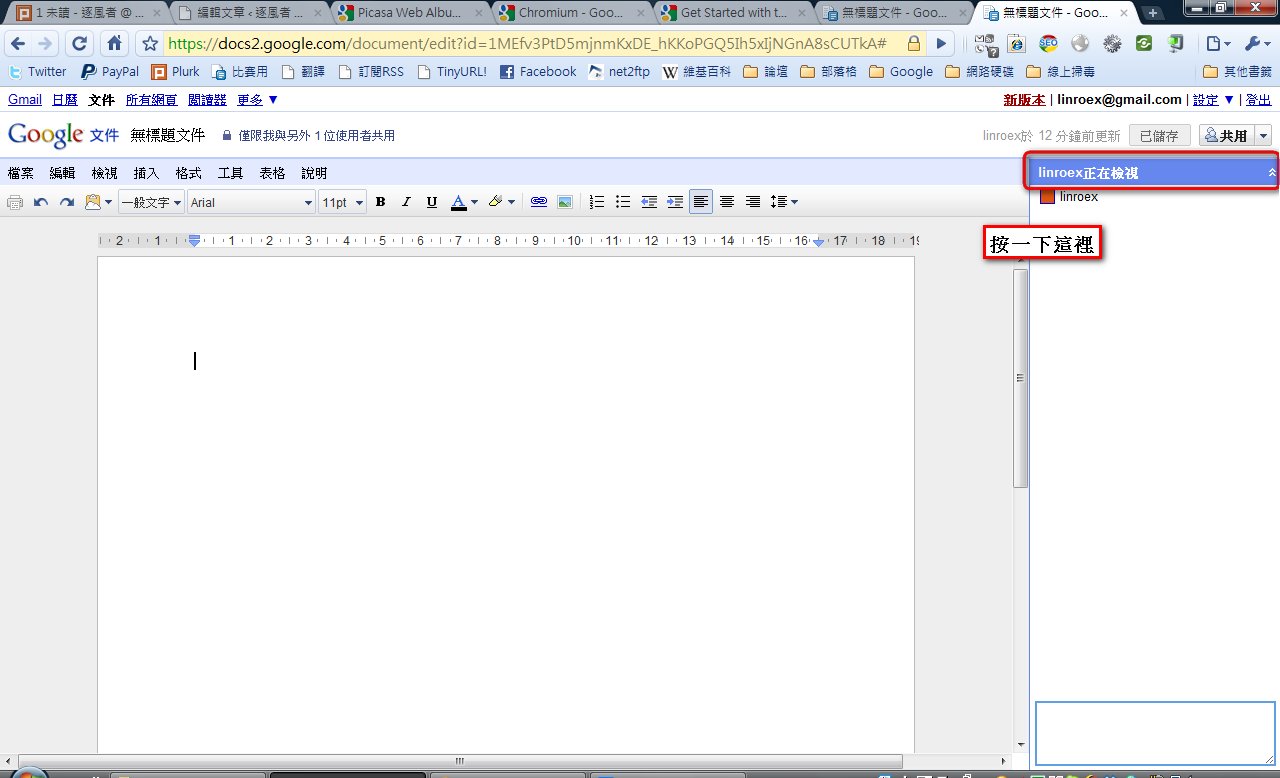Click the 登出 sign out link
Viewport: 1280px width, 778px height.
click(1258, 100)
